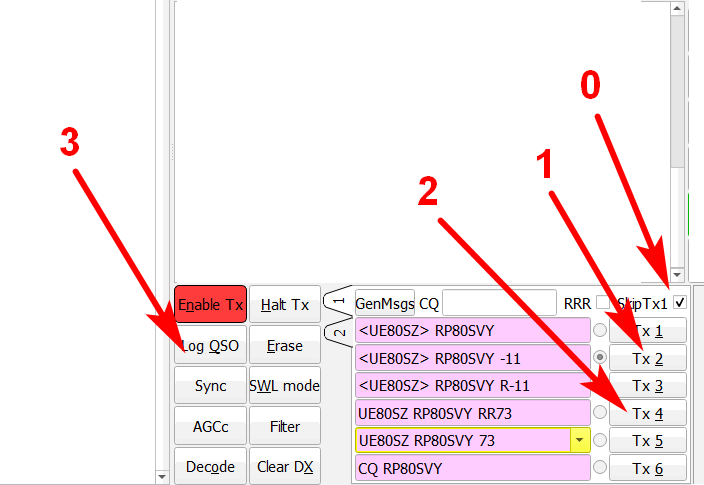Click GenMsgs to generate messages
This screenshot has height=485, width=704.
(x=384, y=303)
